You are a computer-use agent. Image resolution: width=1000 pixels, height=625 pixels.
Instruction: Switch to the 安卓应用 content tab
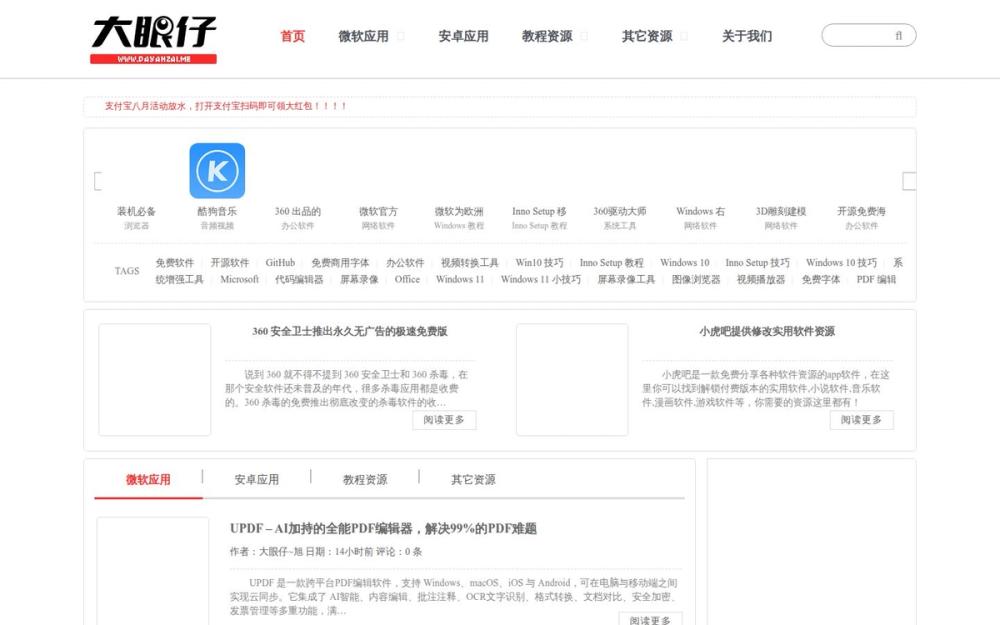coord(256,480)
